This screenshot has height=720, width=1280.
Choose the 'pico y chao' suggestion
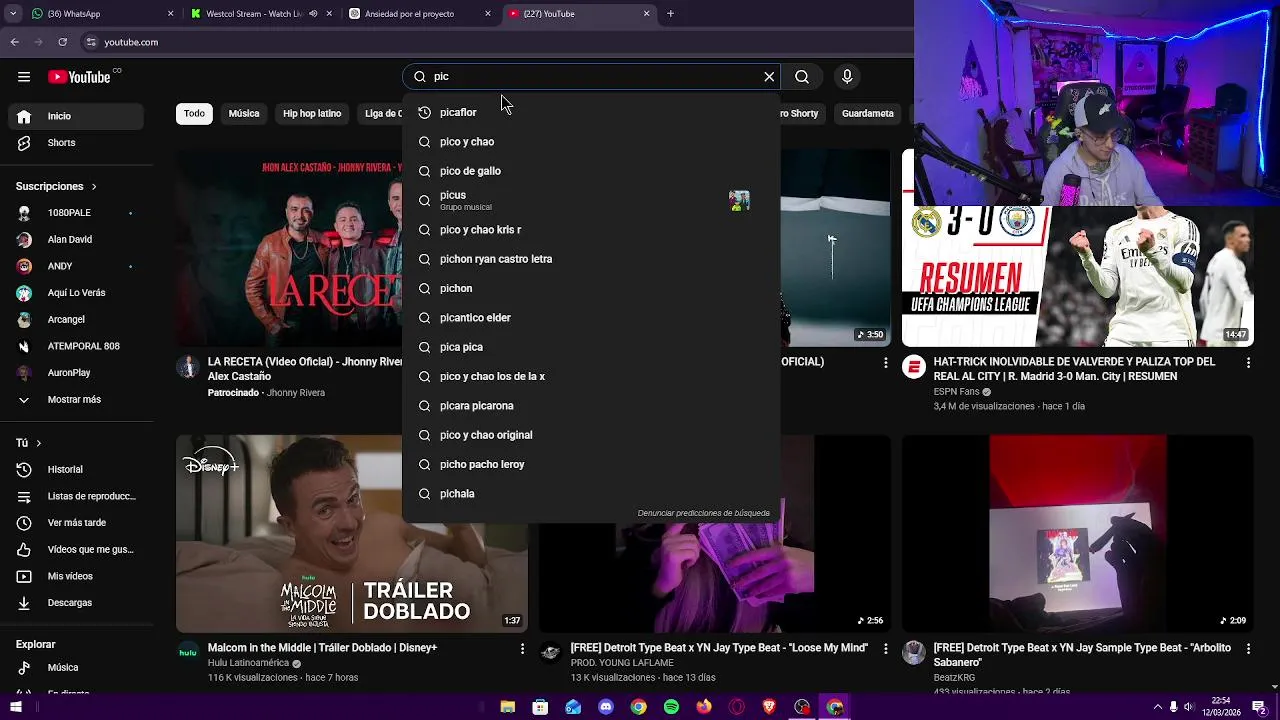(591, 142)
